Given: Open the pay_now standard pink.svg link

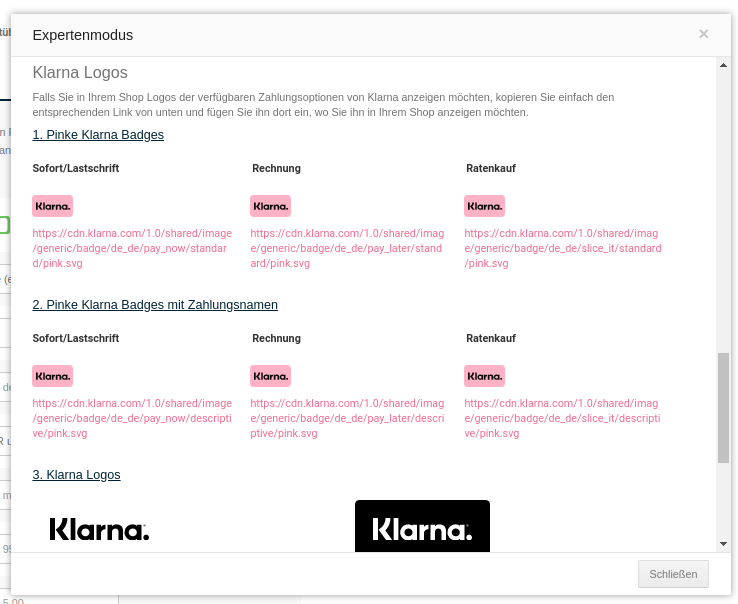Looking at the screenshot, I should 132,248.
